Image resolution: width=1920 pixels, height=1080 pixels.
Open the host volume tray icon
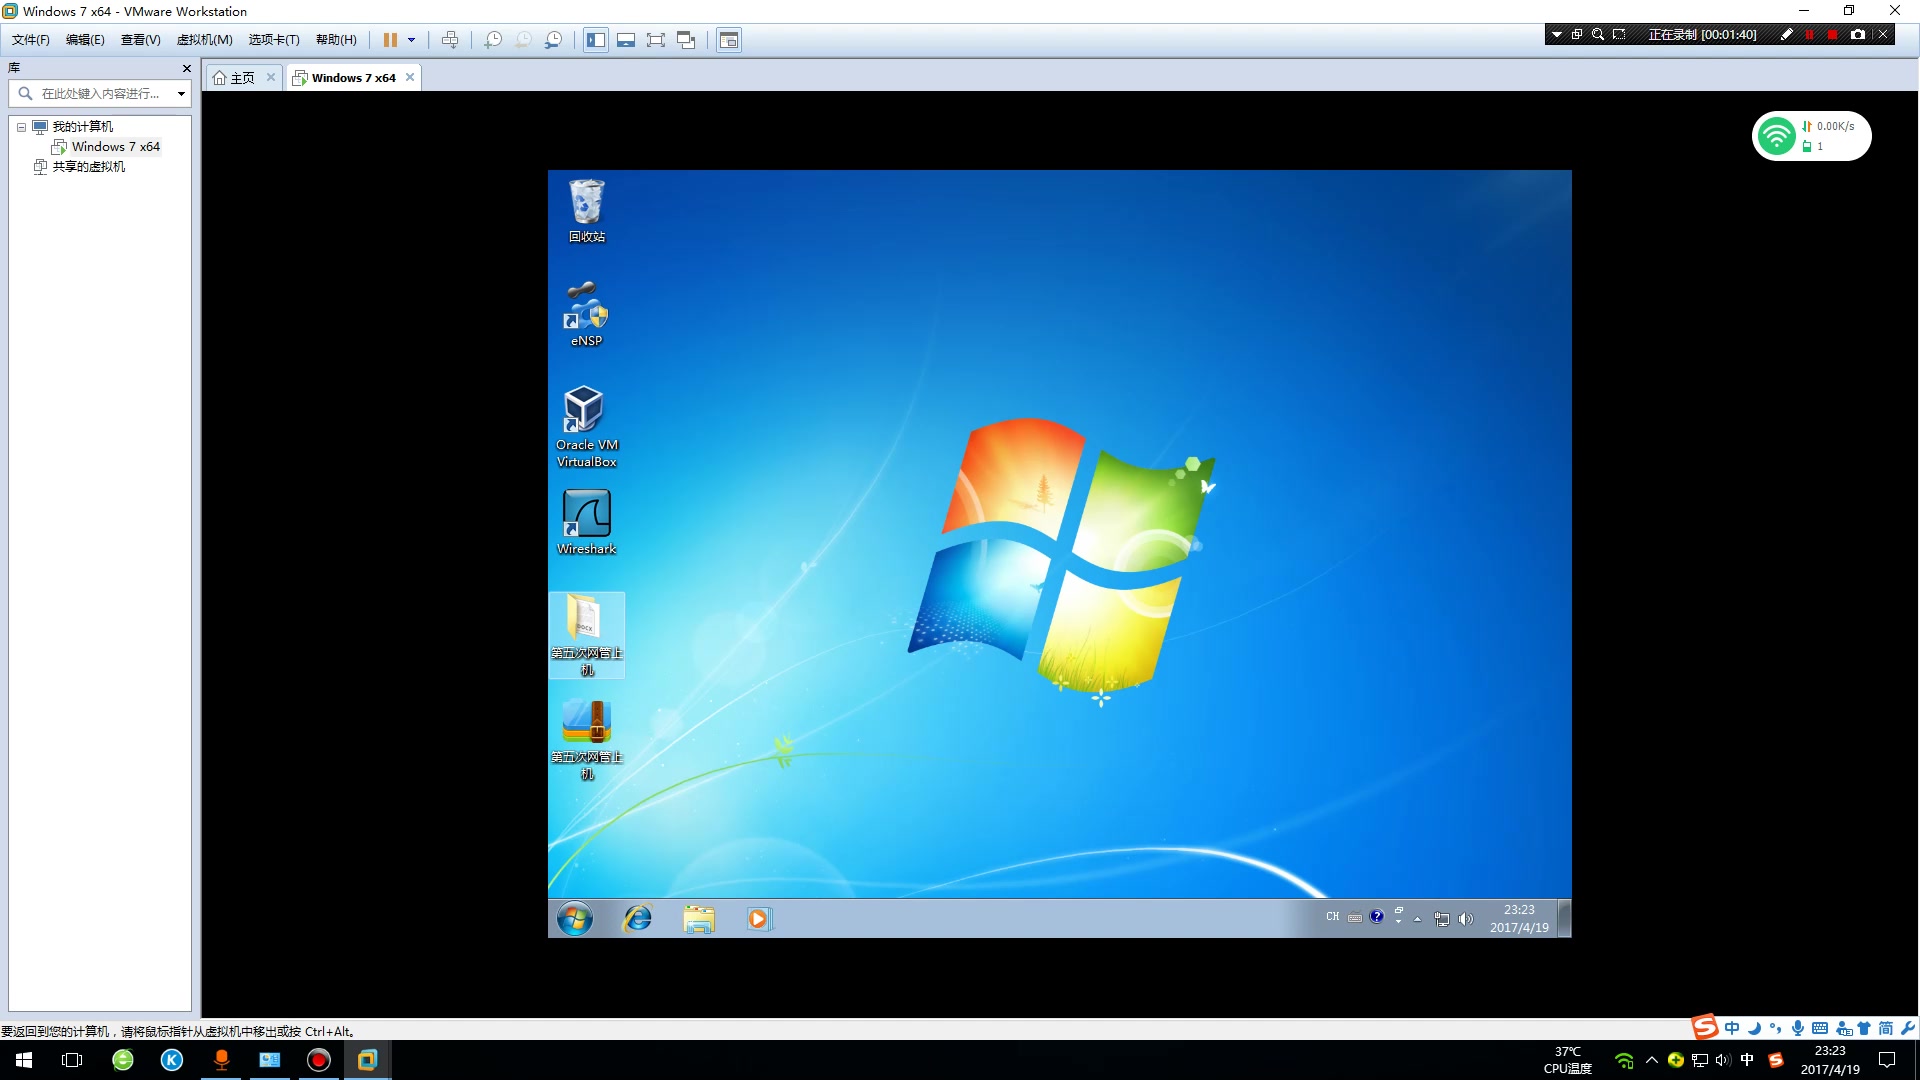(1722, 1060)
